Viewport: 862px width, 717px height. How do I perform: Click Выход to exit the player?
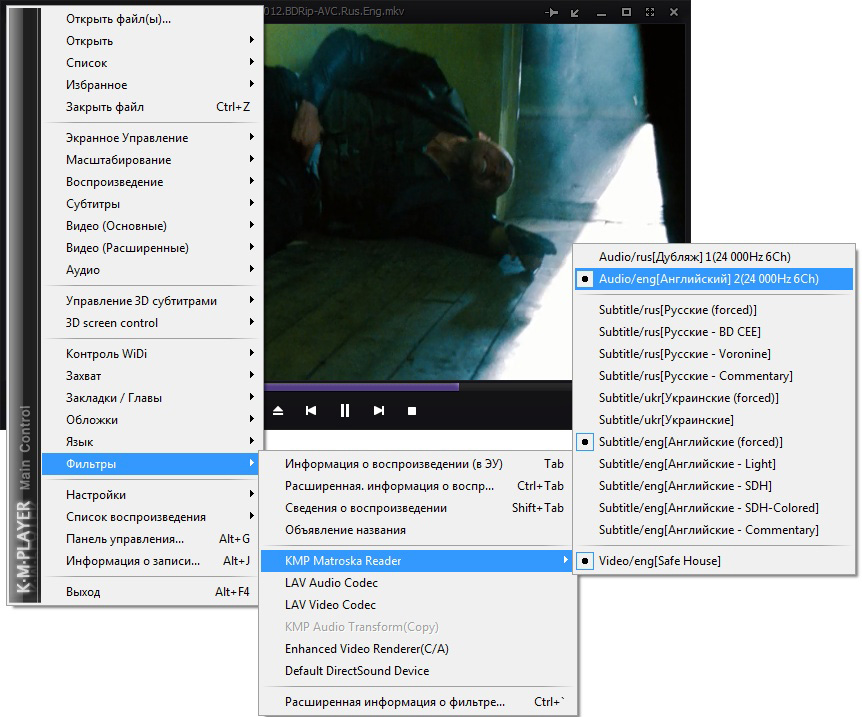[83, 592]
